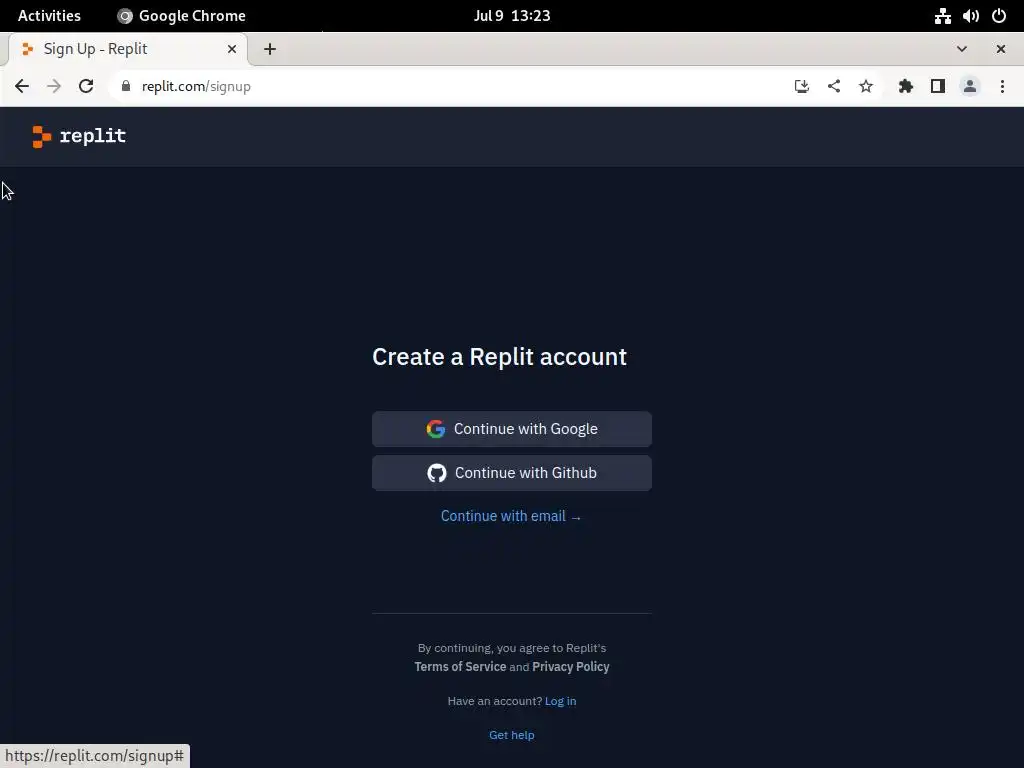Open the Chrome profile avatar icon
The height and width of the screenshot is (768, 1024).
click(x=970, y=86)
